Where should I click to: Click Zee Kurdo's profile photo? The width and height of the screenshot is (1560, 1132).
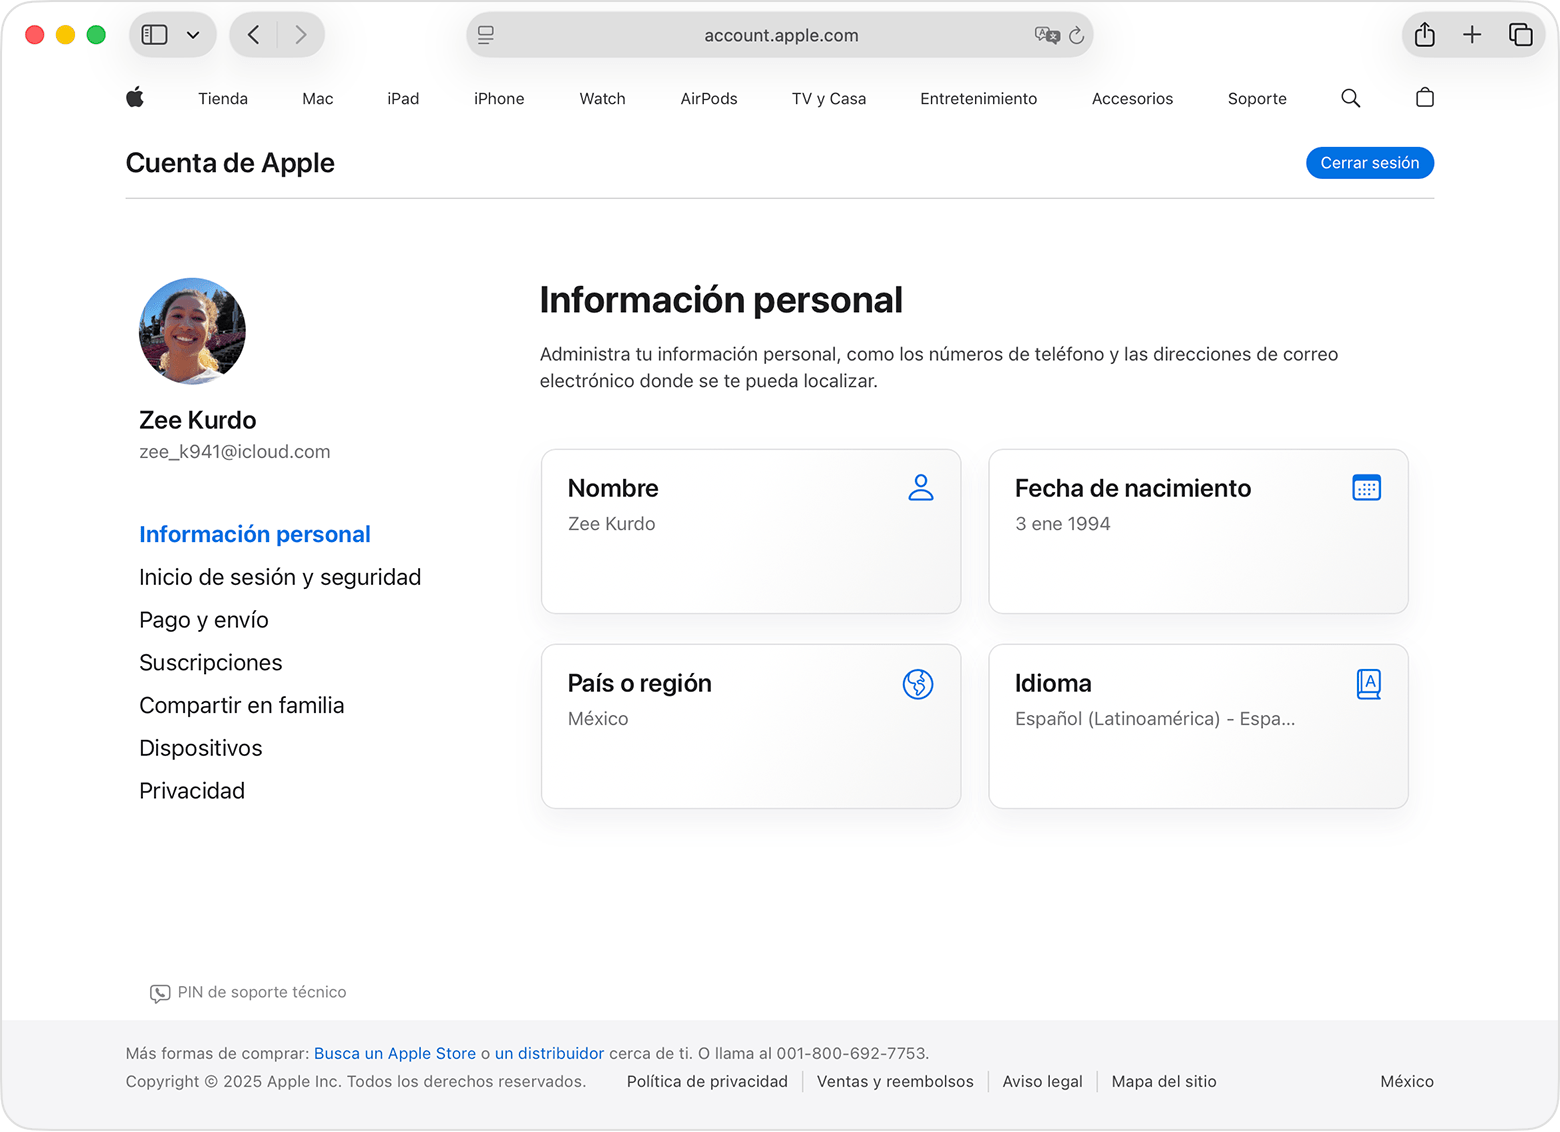(x=191, y=331)
